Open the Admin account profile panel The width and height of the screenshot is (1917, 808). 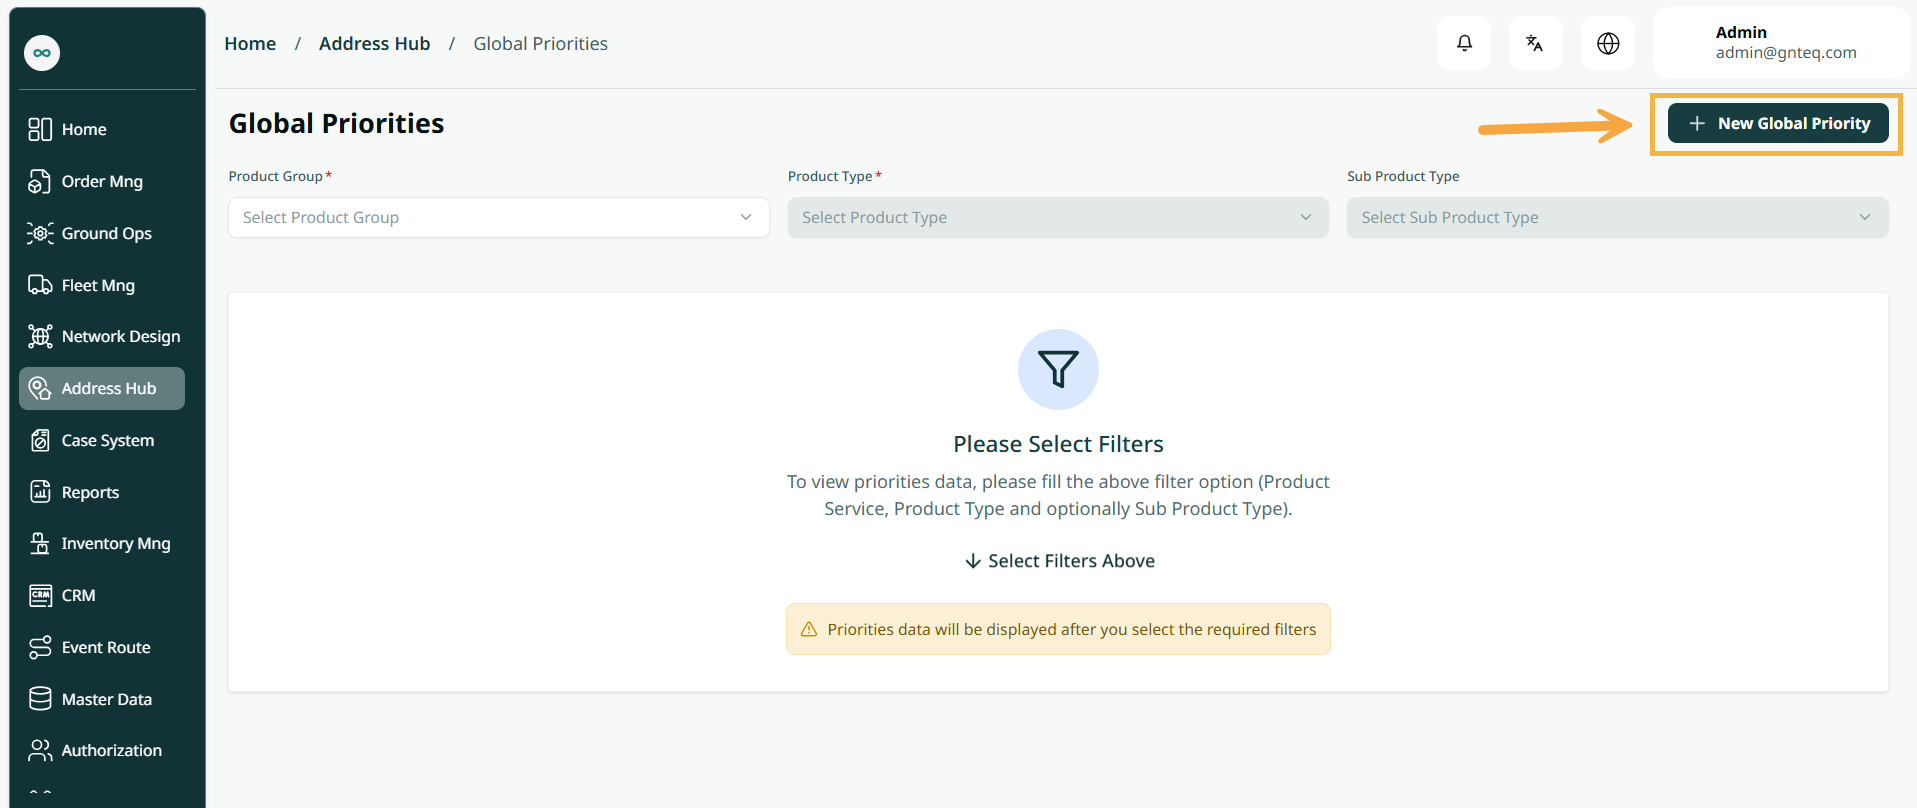coord(1781,43)
